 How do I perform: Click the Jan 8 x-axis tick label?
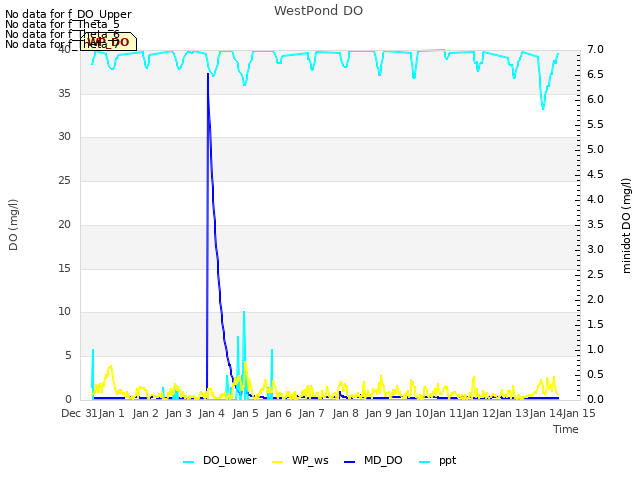(x=345, y=413)
